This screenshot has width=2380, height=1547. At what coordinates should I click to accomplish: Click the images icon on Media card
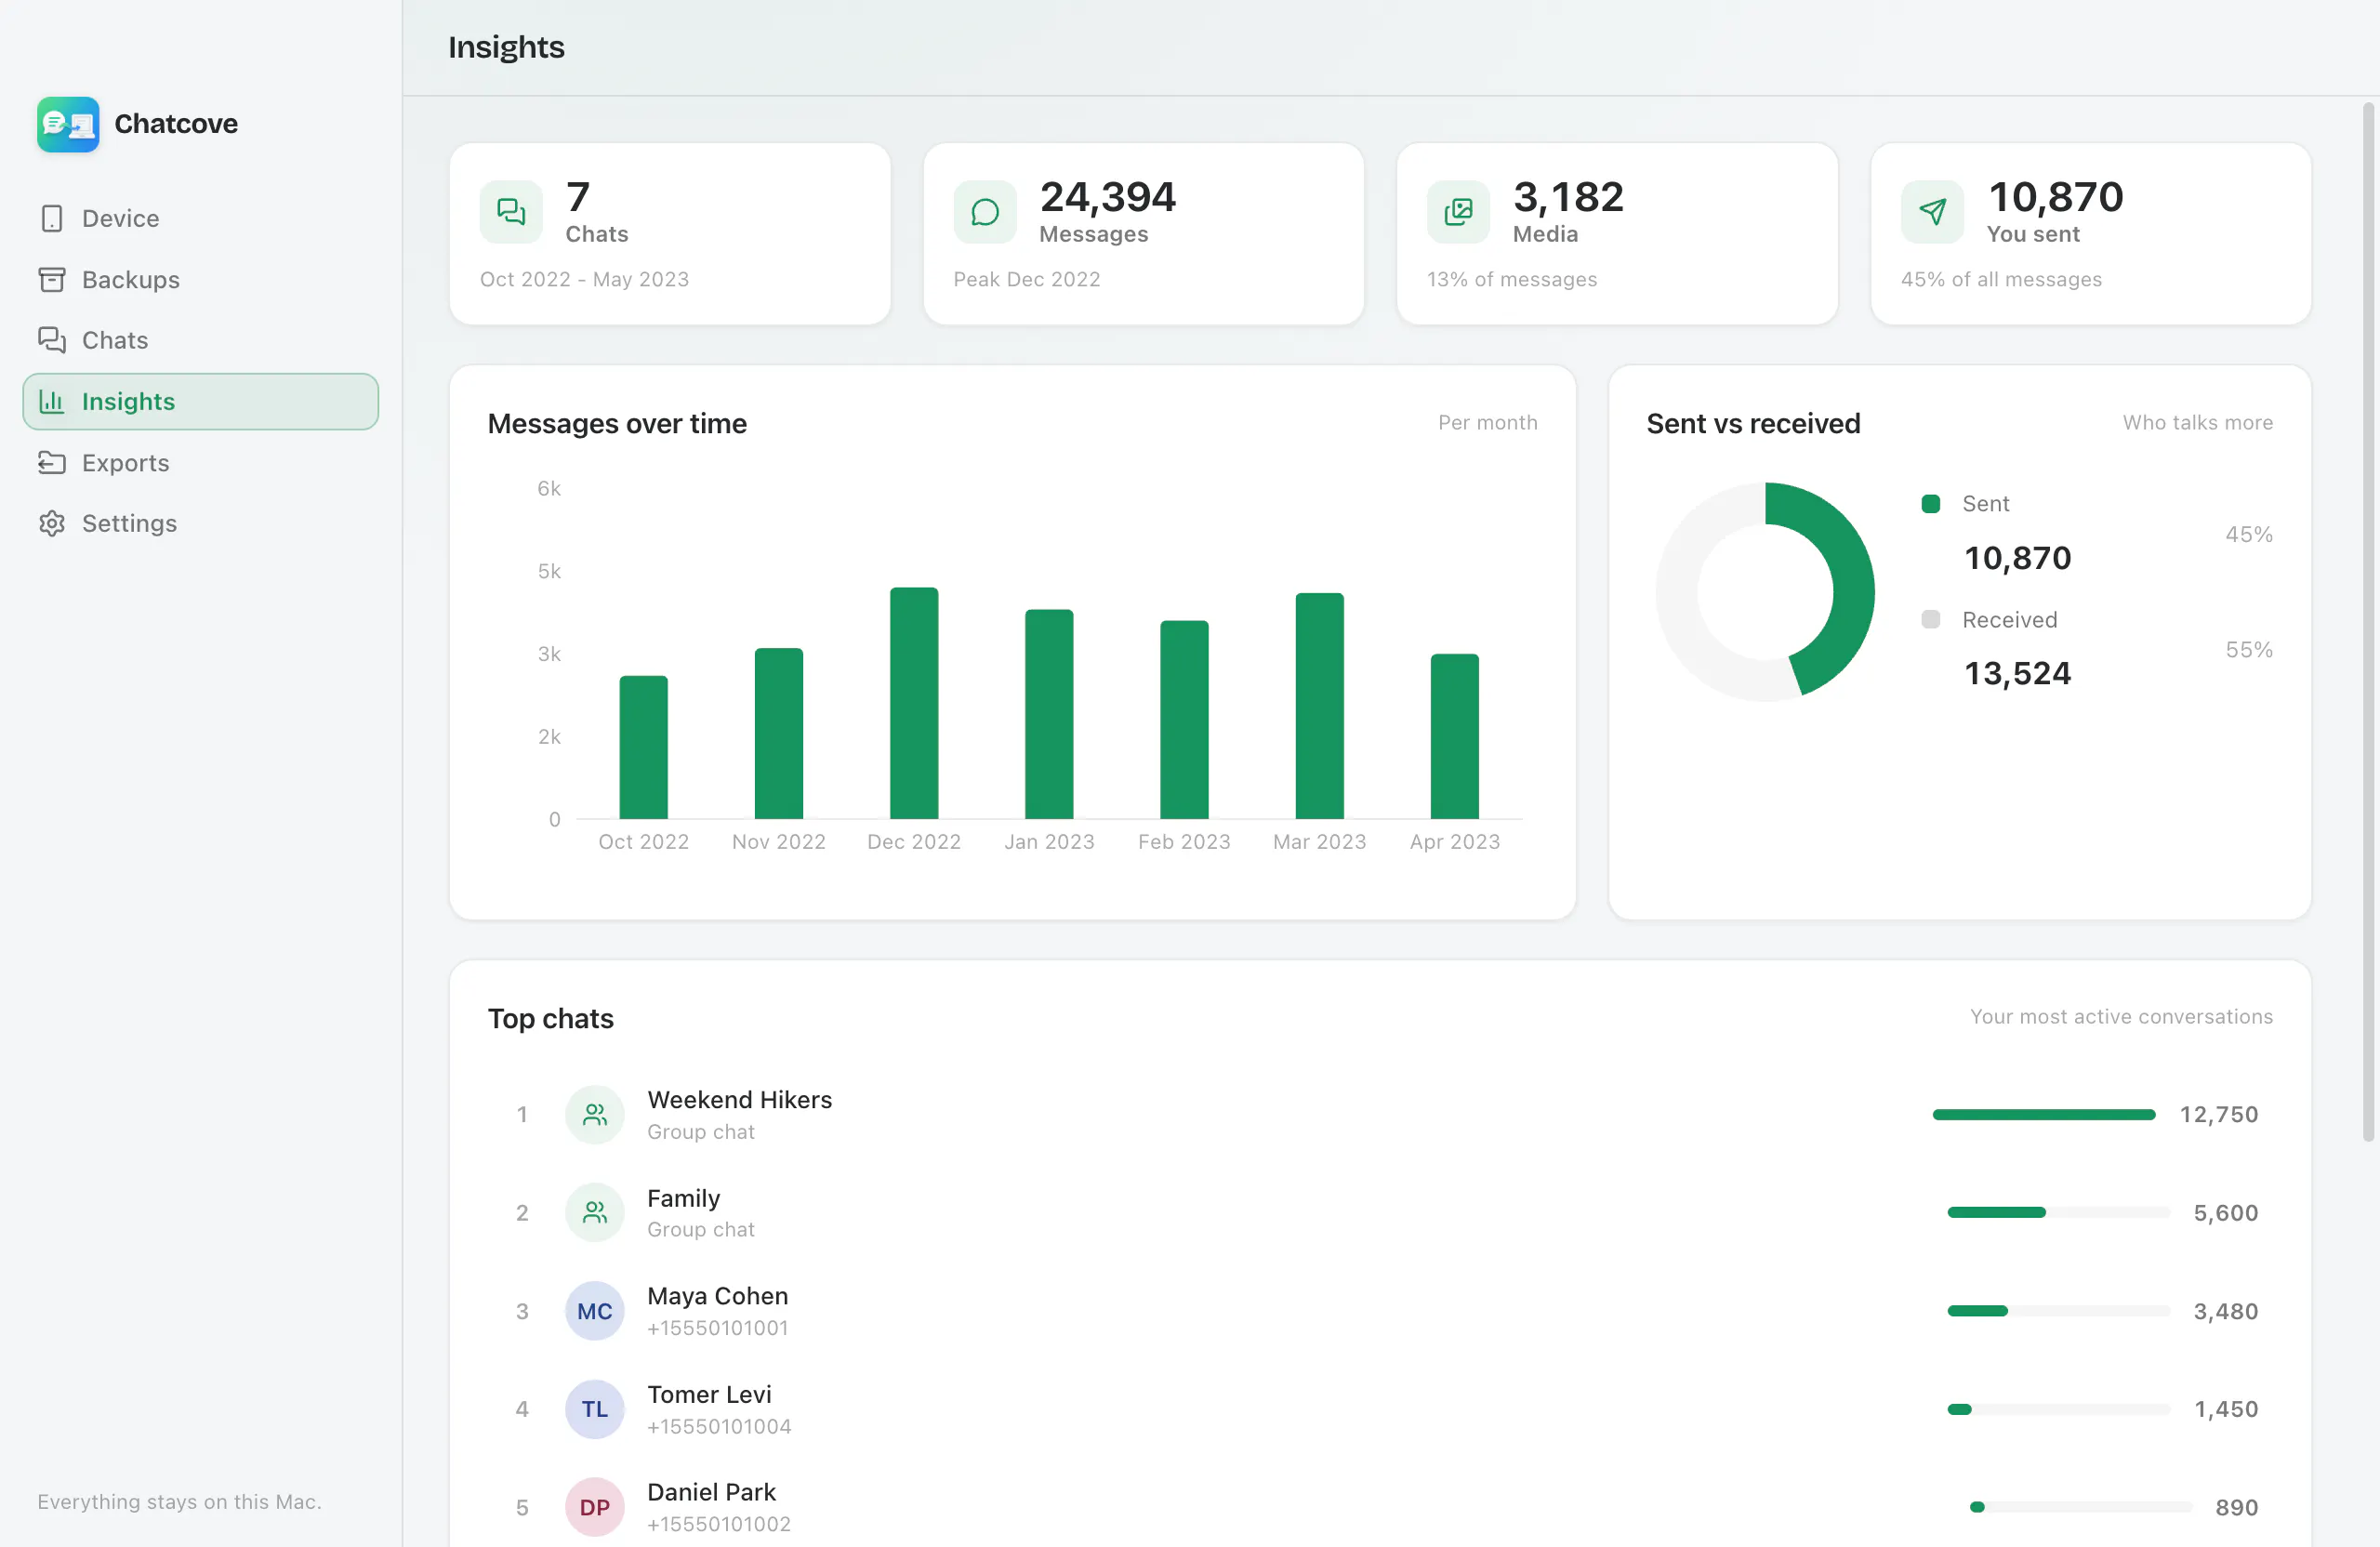[1458, 212]
